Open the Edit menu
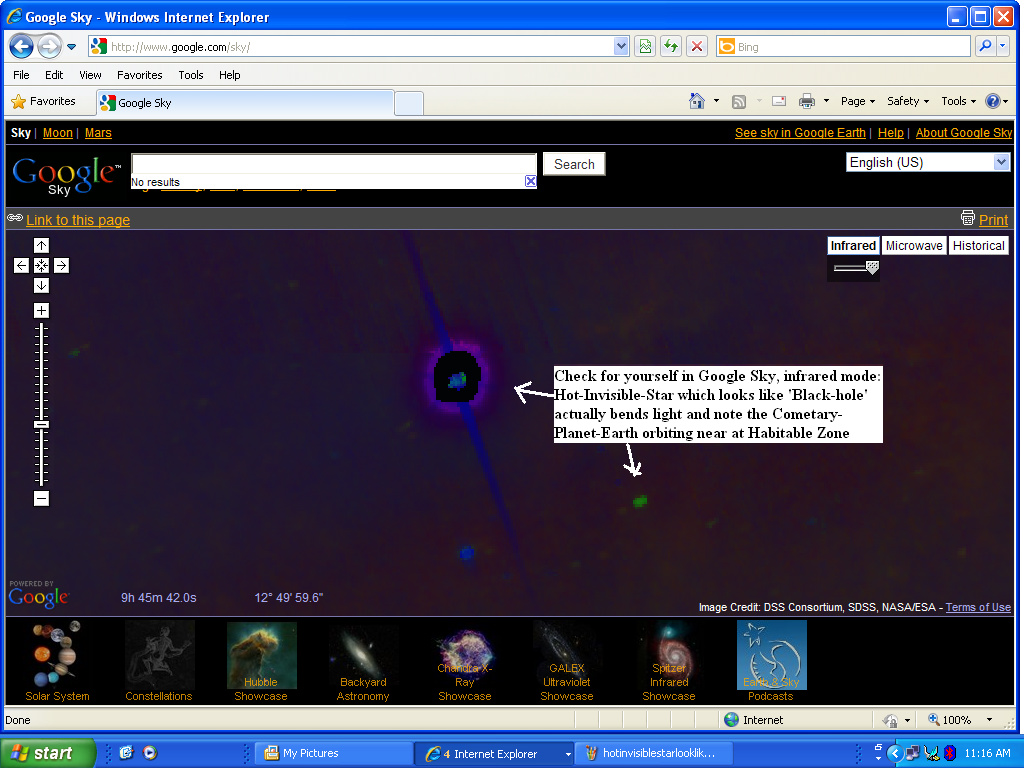1024x768 pixels. 54,75
